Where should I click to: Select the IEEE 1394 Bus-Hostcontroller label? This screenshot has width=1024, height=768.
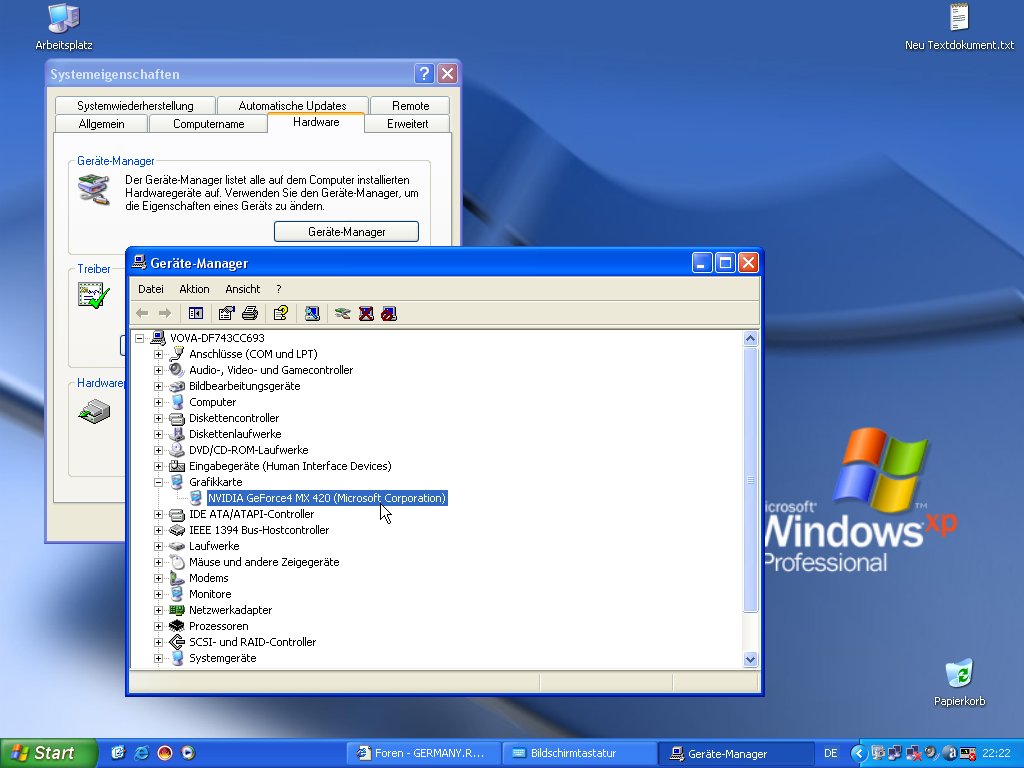click(259, 530)
